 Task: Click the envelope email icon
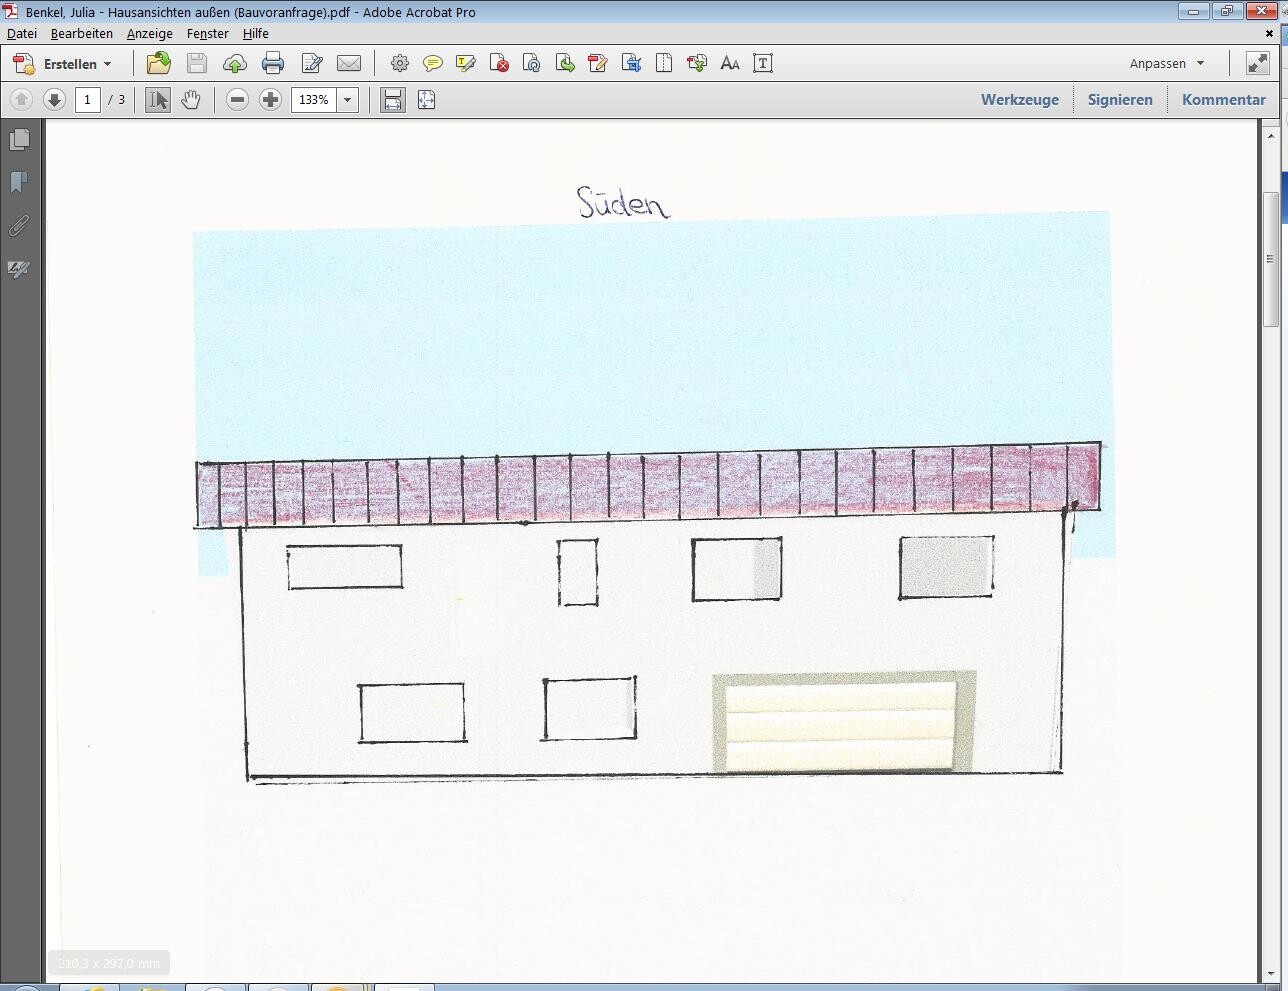tap(349, 64)
